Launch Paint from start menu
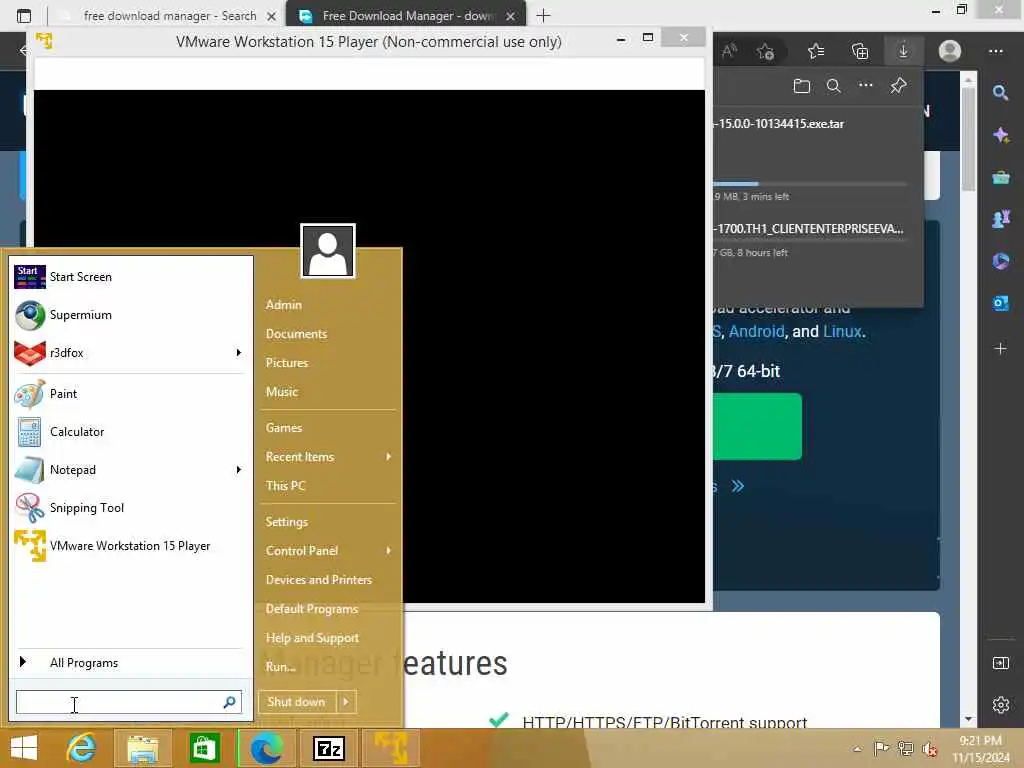 (129, 394)
